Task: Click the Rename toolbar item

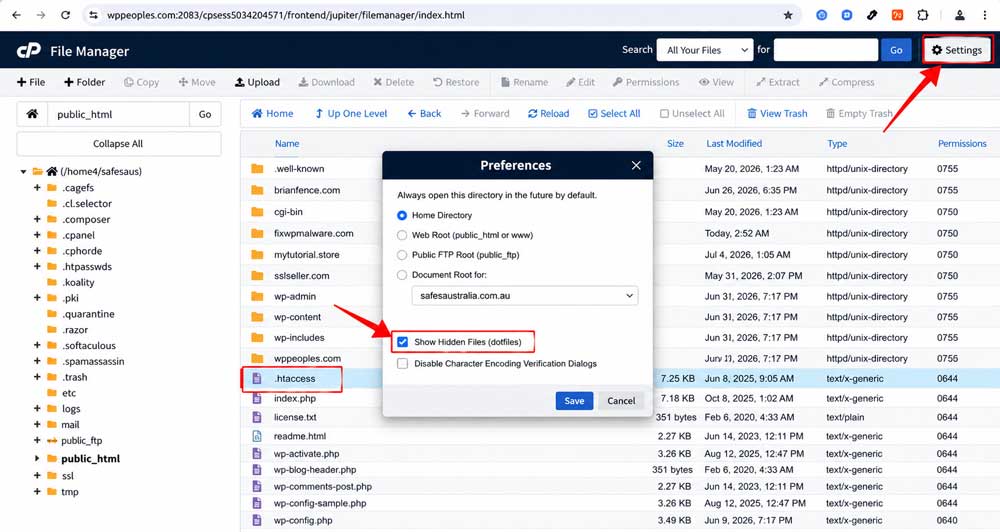Action: (x=524, y=82)
